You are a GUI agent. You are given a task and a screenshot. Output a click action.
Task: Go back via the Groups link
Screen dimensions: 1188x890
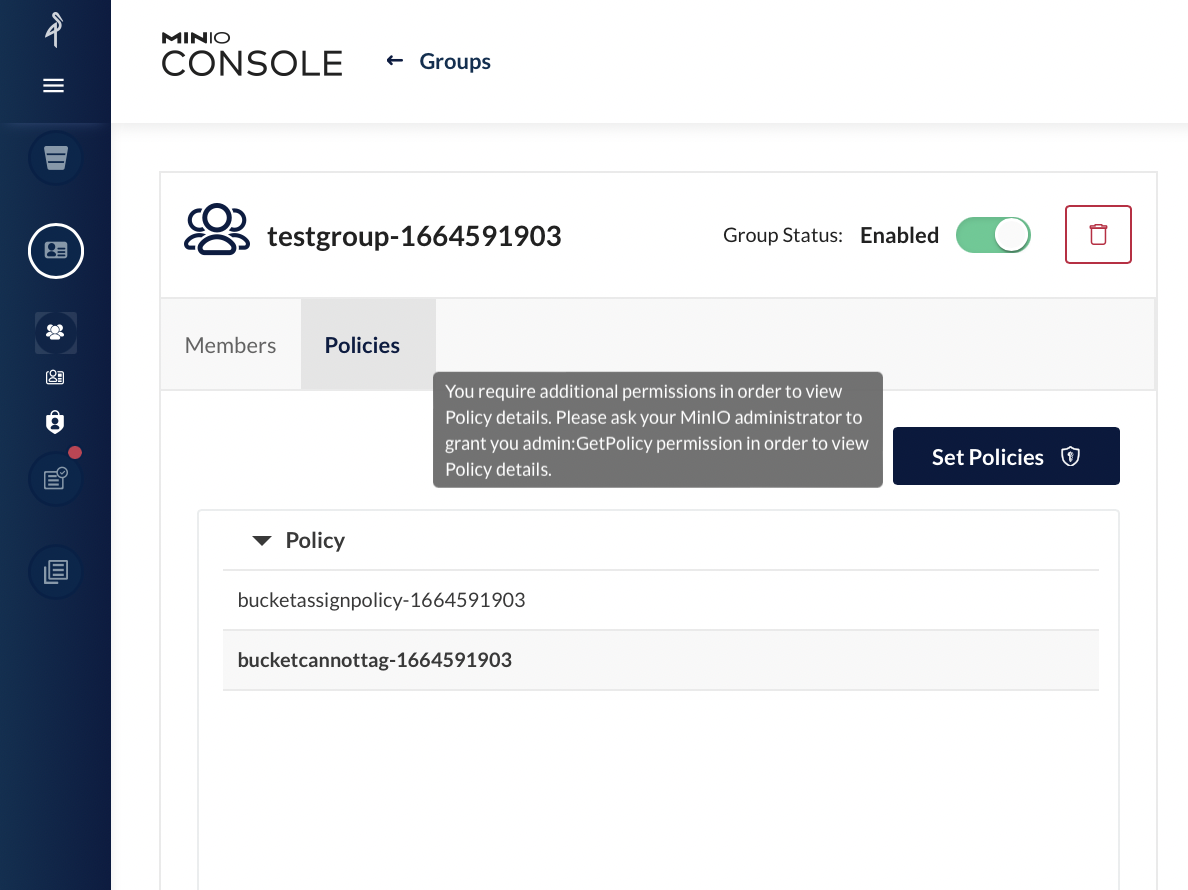pos(455,61)
